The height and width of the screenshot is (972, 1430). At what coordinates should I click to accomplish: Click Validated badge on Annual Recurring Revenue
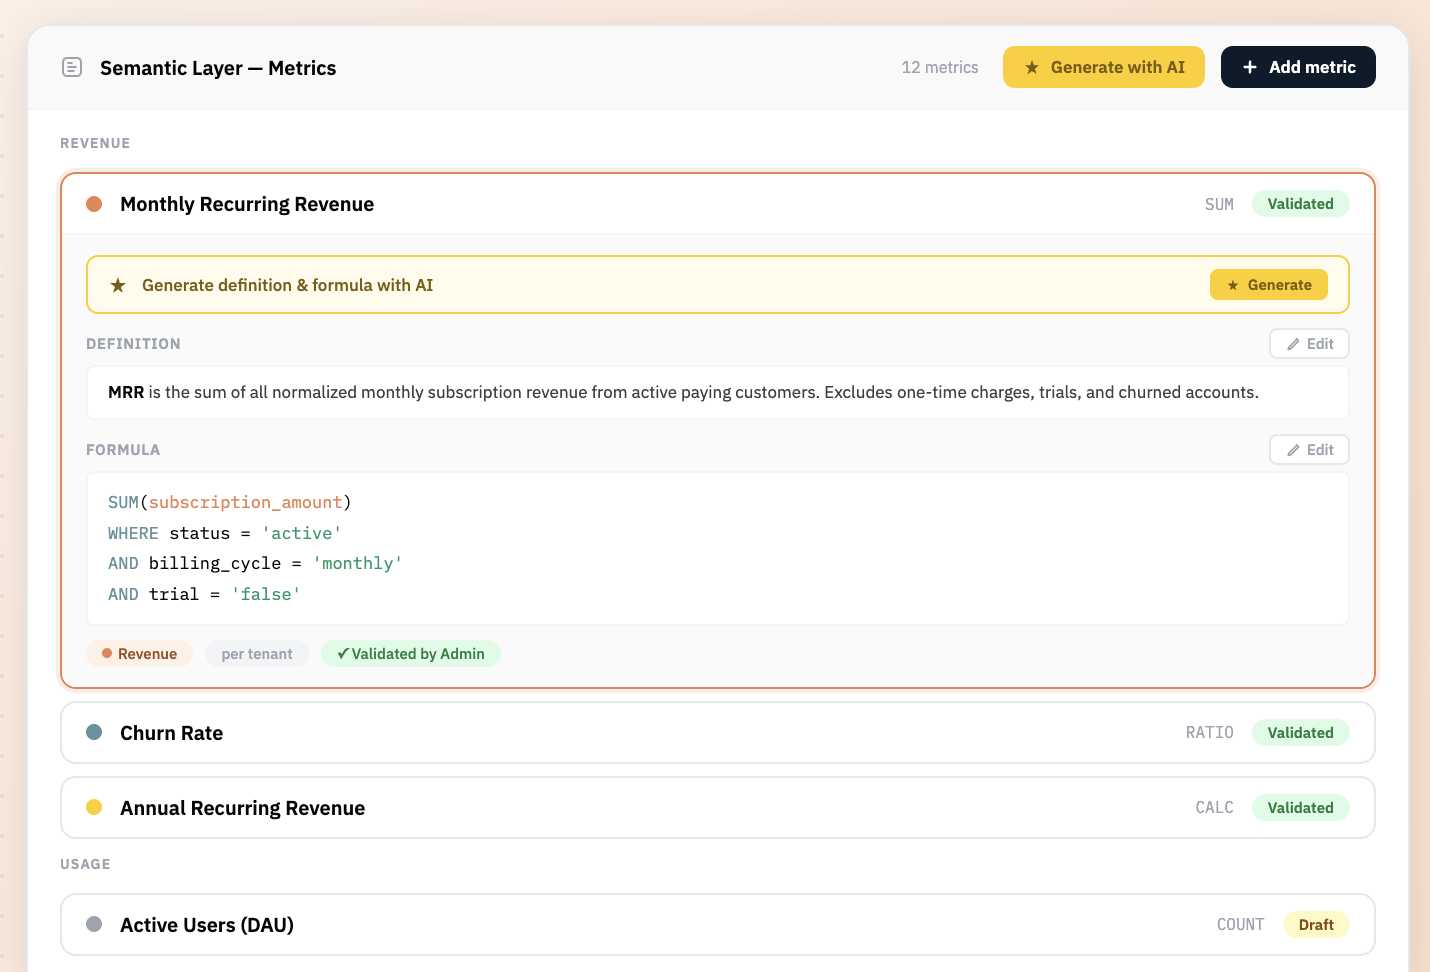pos(1300,808)
